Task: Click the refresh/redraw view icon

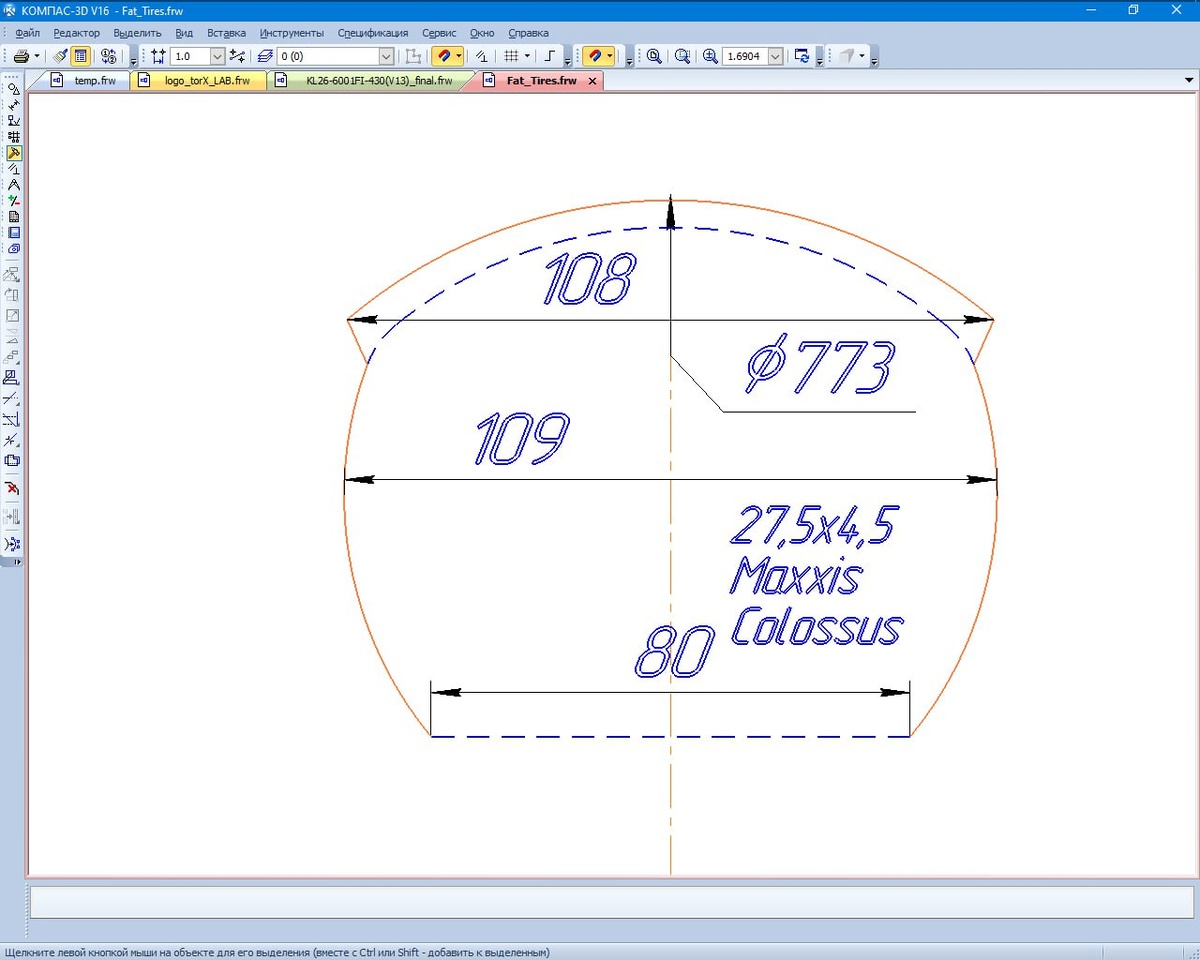Action: point(801,56)
